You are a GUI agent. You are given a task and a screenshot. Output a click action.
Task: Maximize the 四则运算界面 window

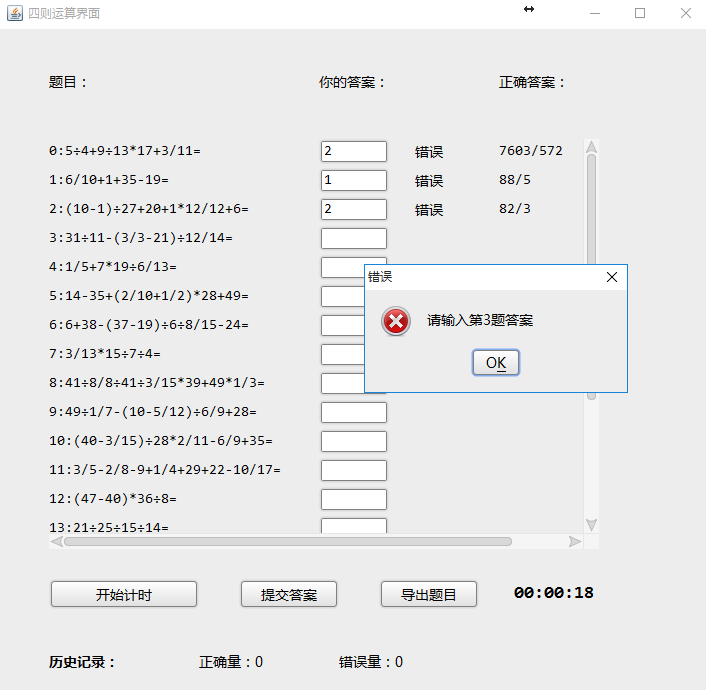640,14
